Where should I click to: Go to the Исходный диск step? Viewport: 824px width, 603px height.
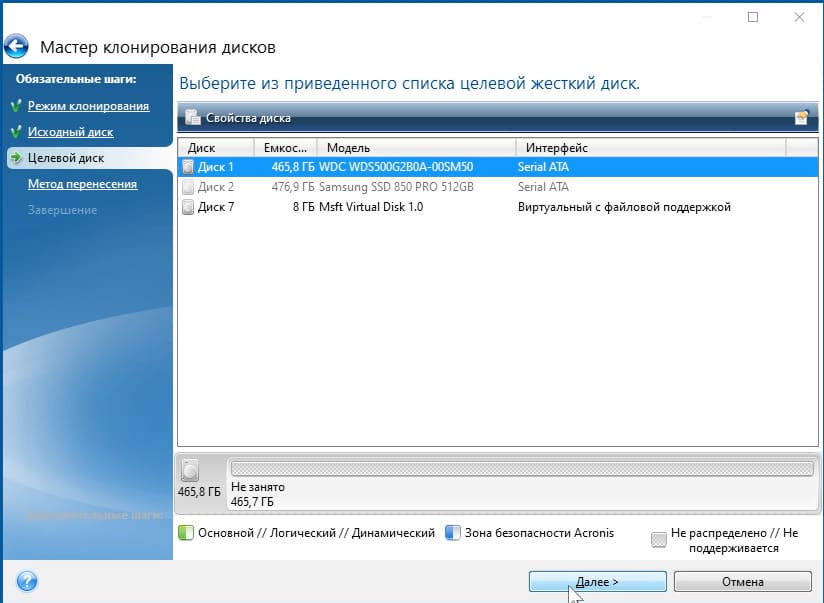click(70, 132)
